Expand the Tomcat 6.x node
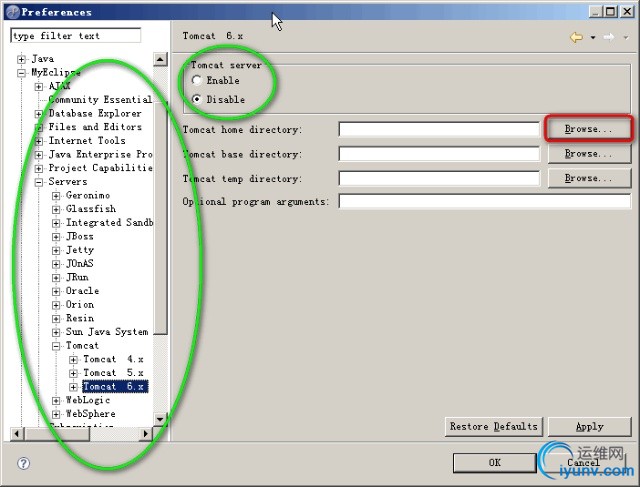This screenshot has height=487, width=640. coord(73,387)
